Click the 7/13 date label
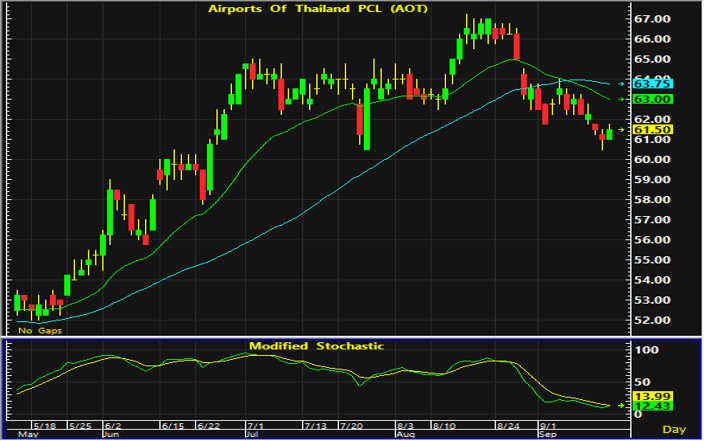This screenshot has height=441, width=704. (x=316, y=426)
